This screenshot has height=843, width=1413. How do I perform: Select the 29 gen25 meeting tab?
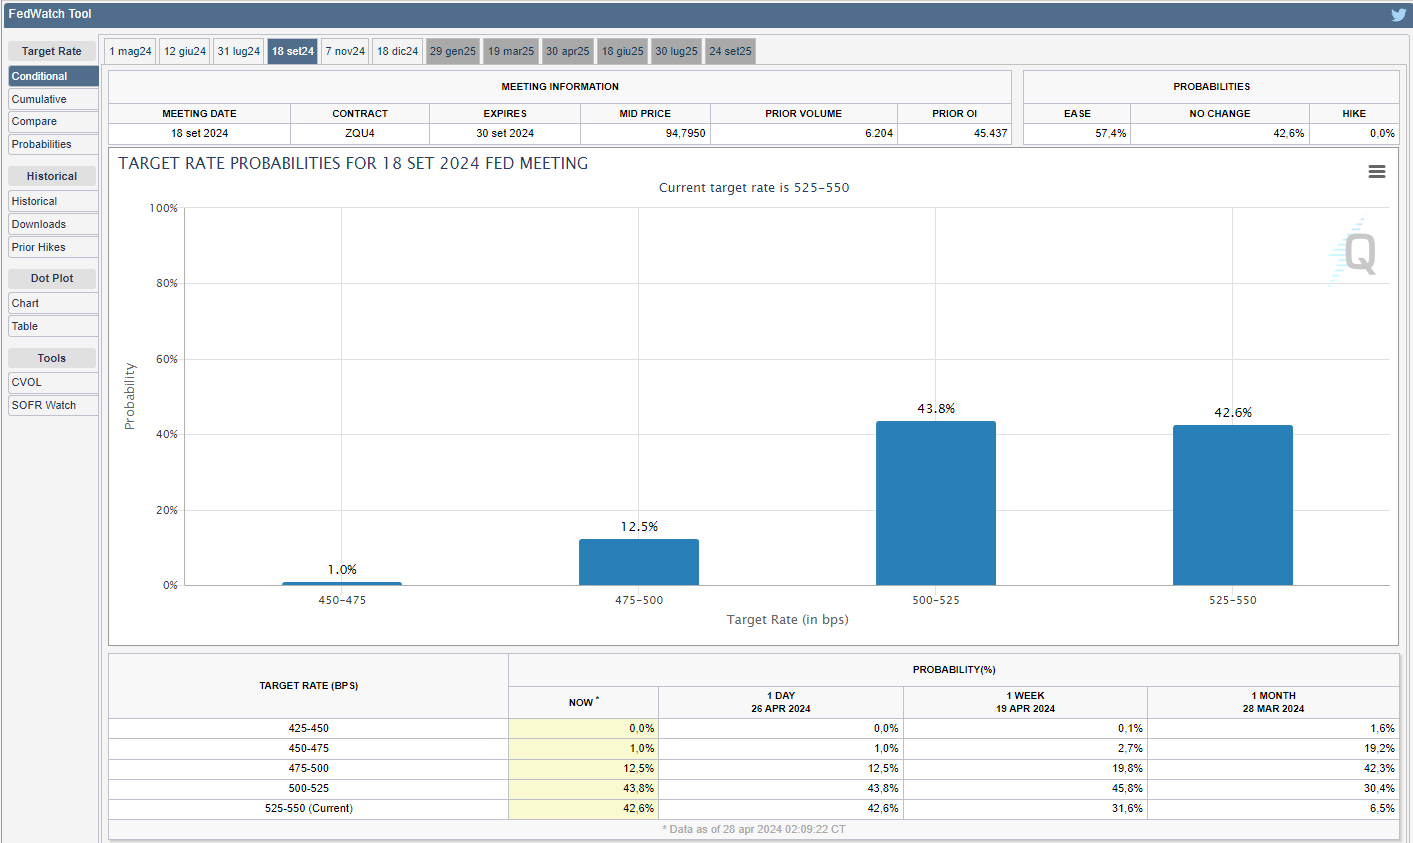(x=453, y=51)
